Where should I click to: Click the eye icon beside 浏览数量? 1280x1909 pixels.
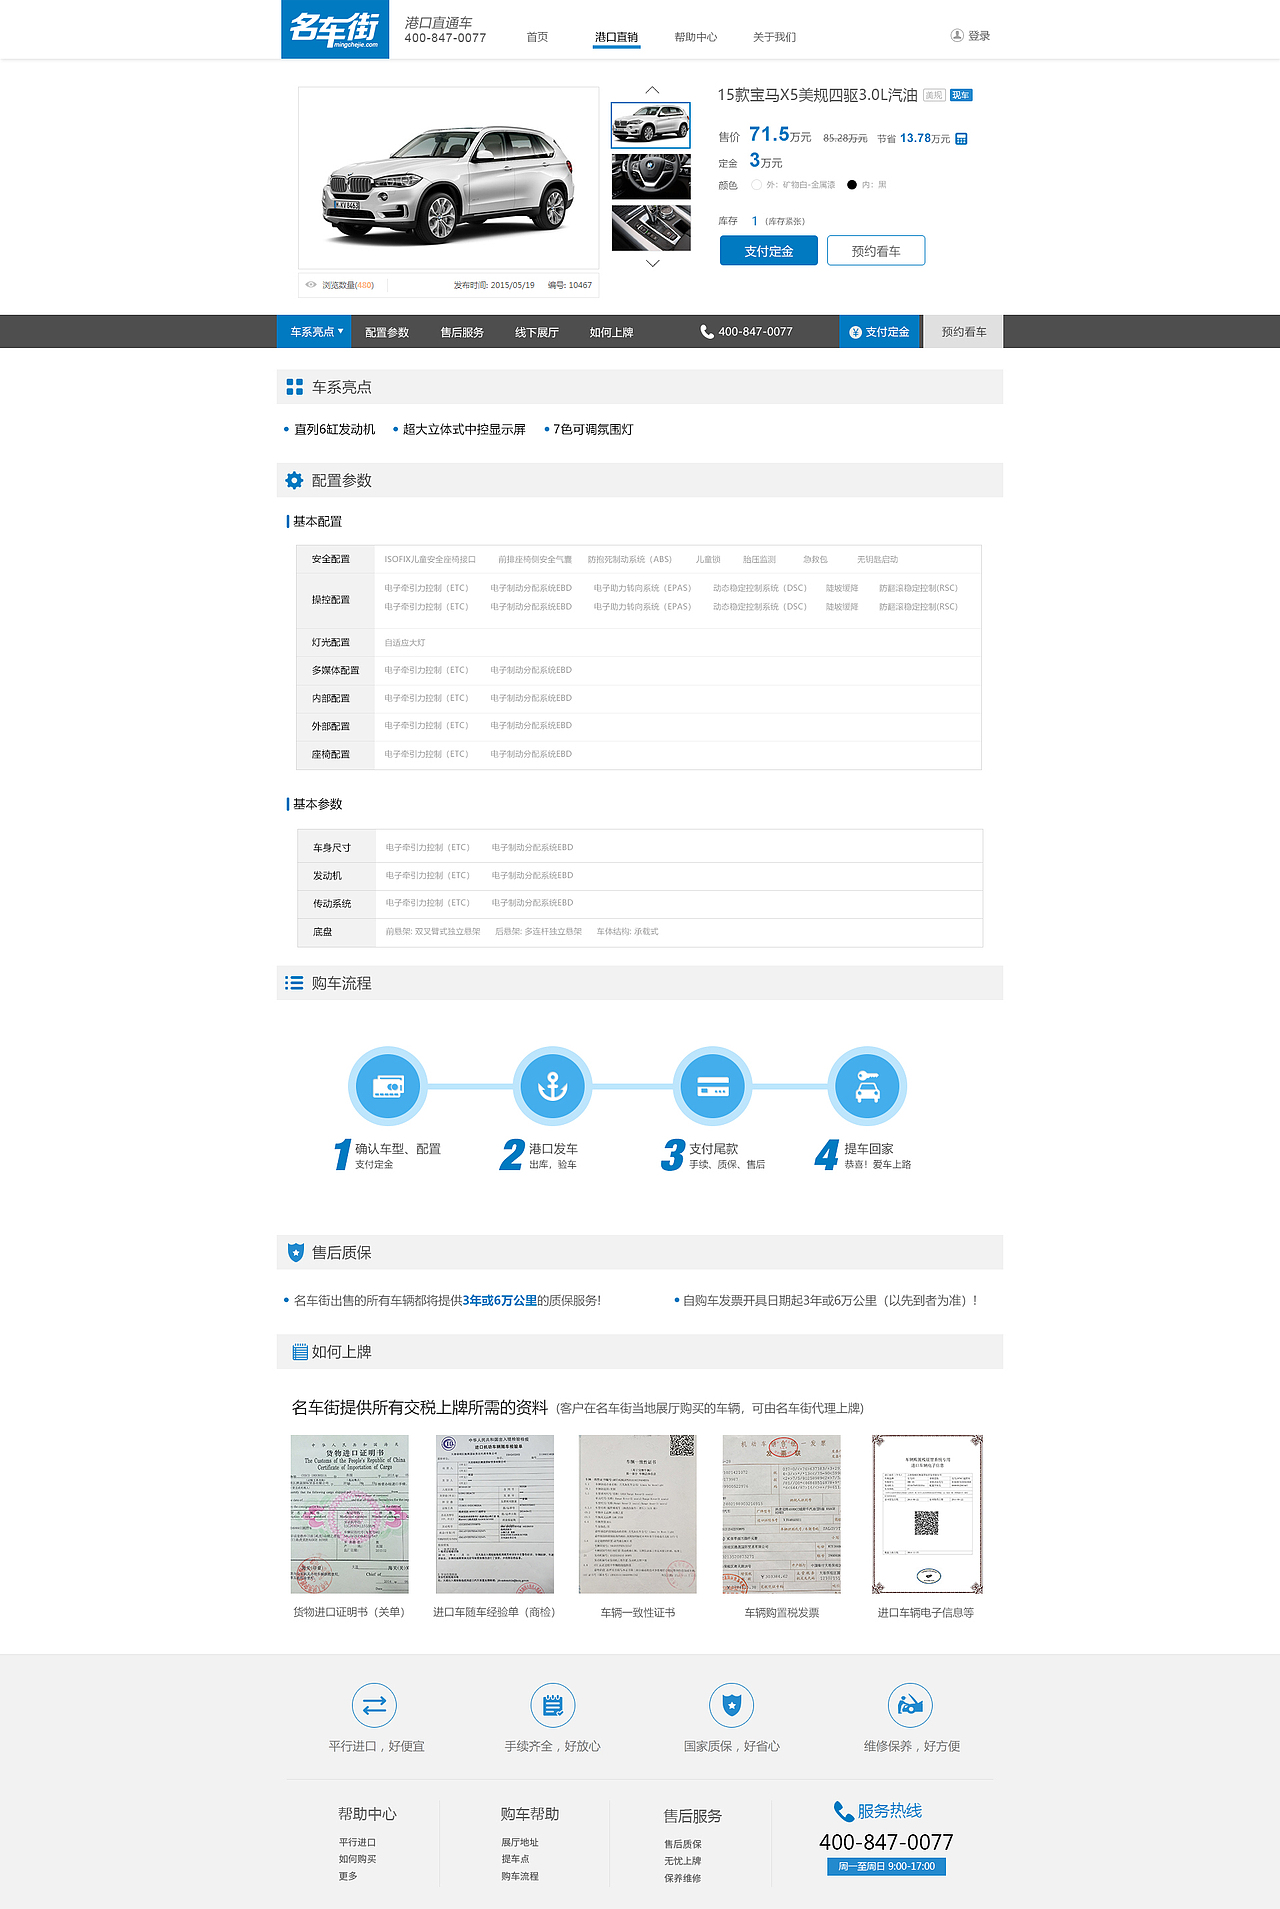click(x=311, y=285)
